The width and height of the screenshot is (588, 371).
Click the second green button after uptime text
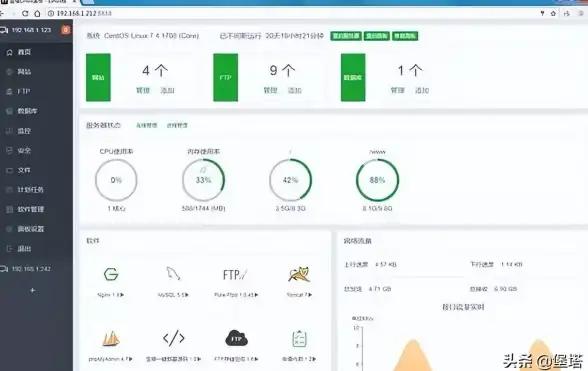[377, 36]
